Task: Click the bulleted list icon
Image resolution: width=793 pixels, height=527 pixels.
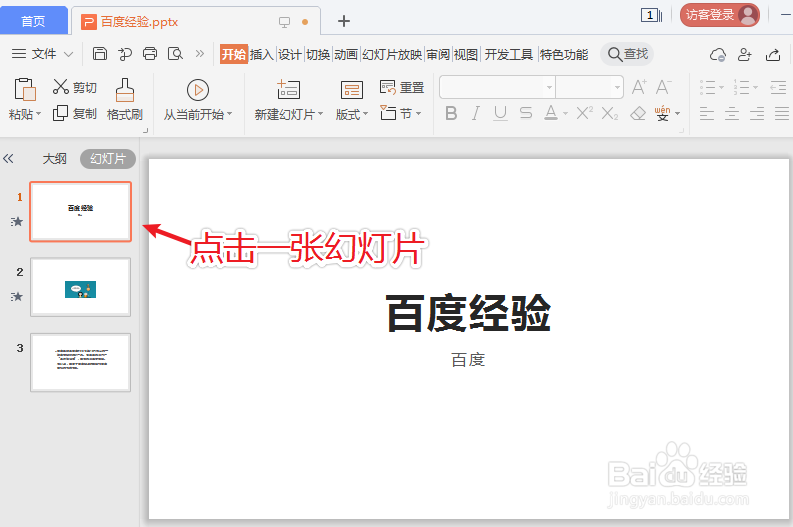Action: pos(708,87)
